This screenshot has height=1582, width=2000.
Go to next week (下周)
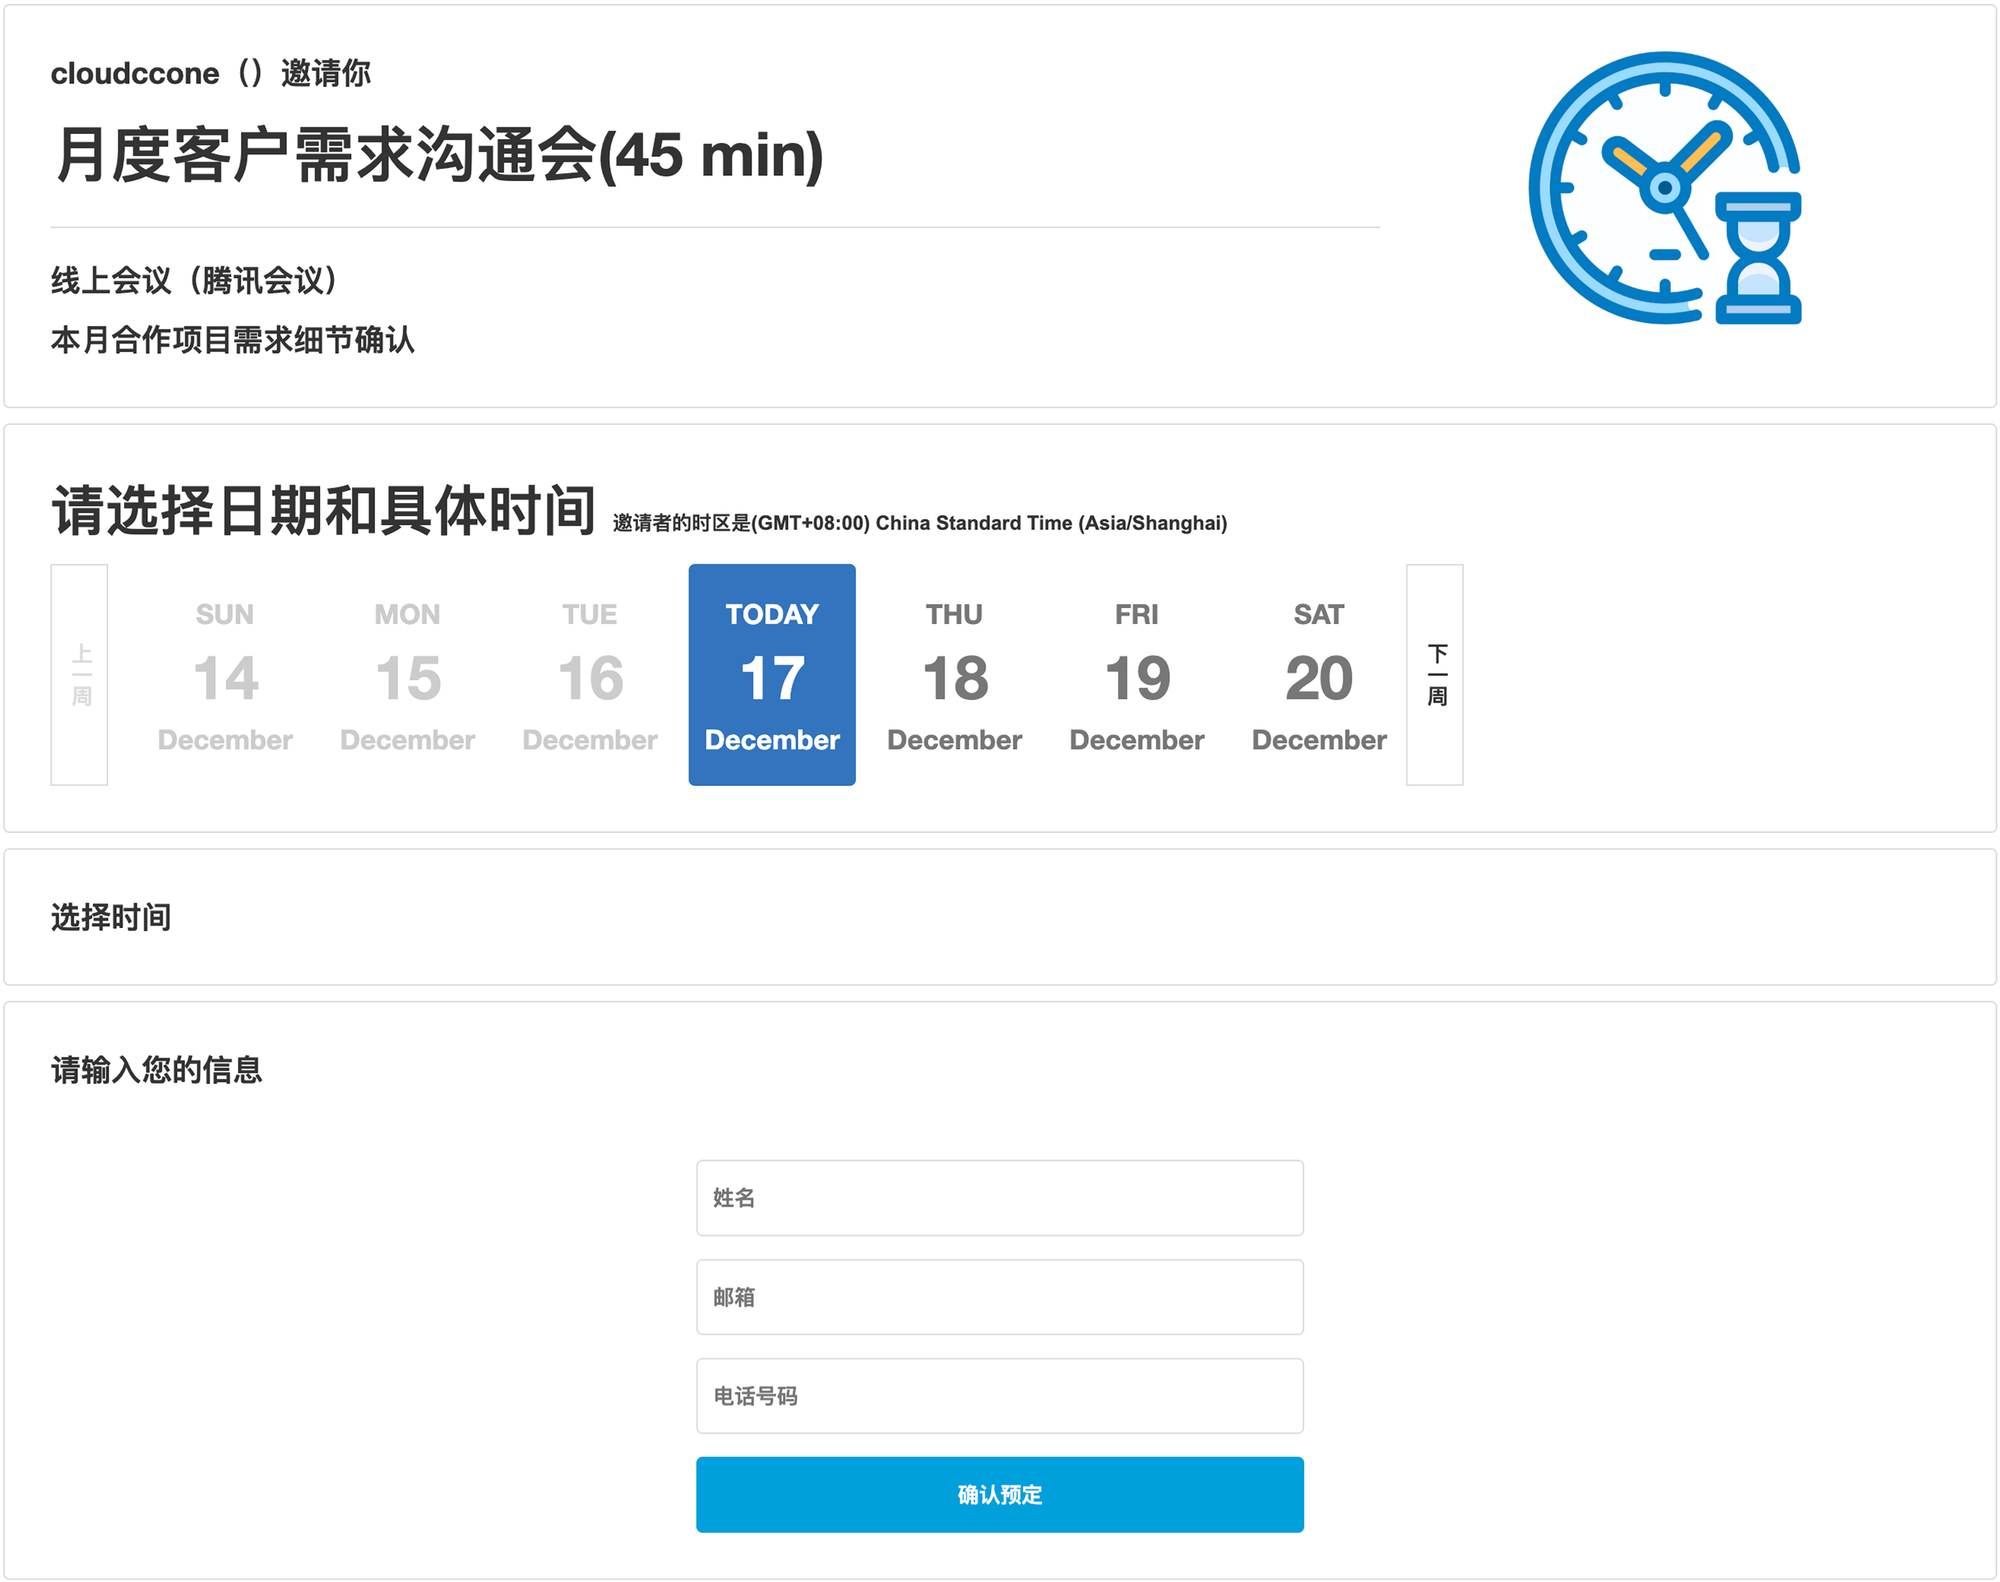click(1434, 675)
